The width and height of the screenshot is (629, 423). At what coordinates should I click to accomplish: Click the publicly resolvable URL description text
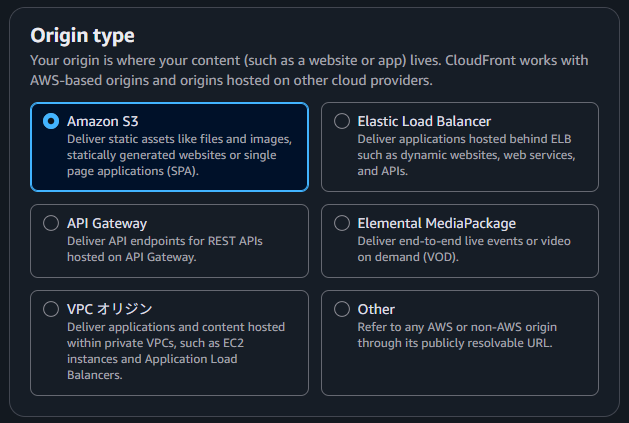457,335
